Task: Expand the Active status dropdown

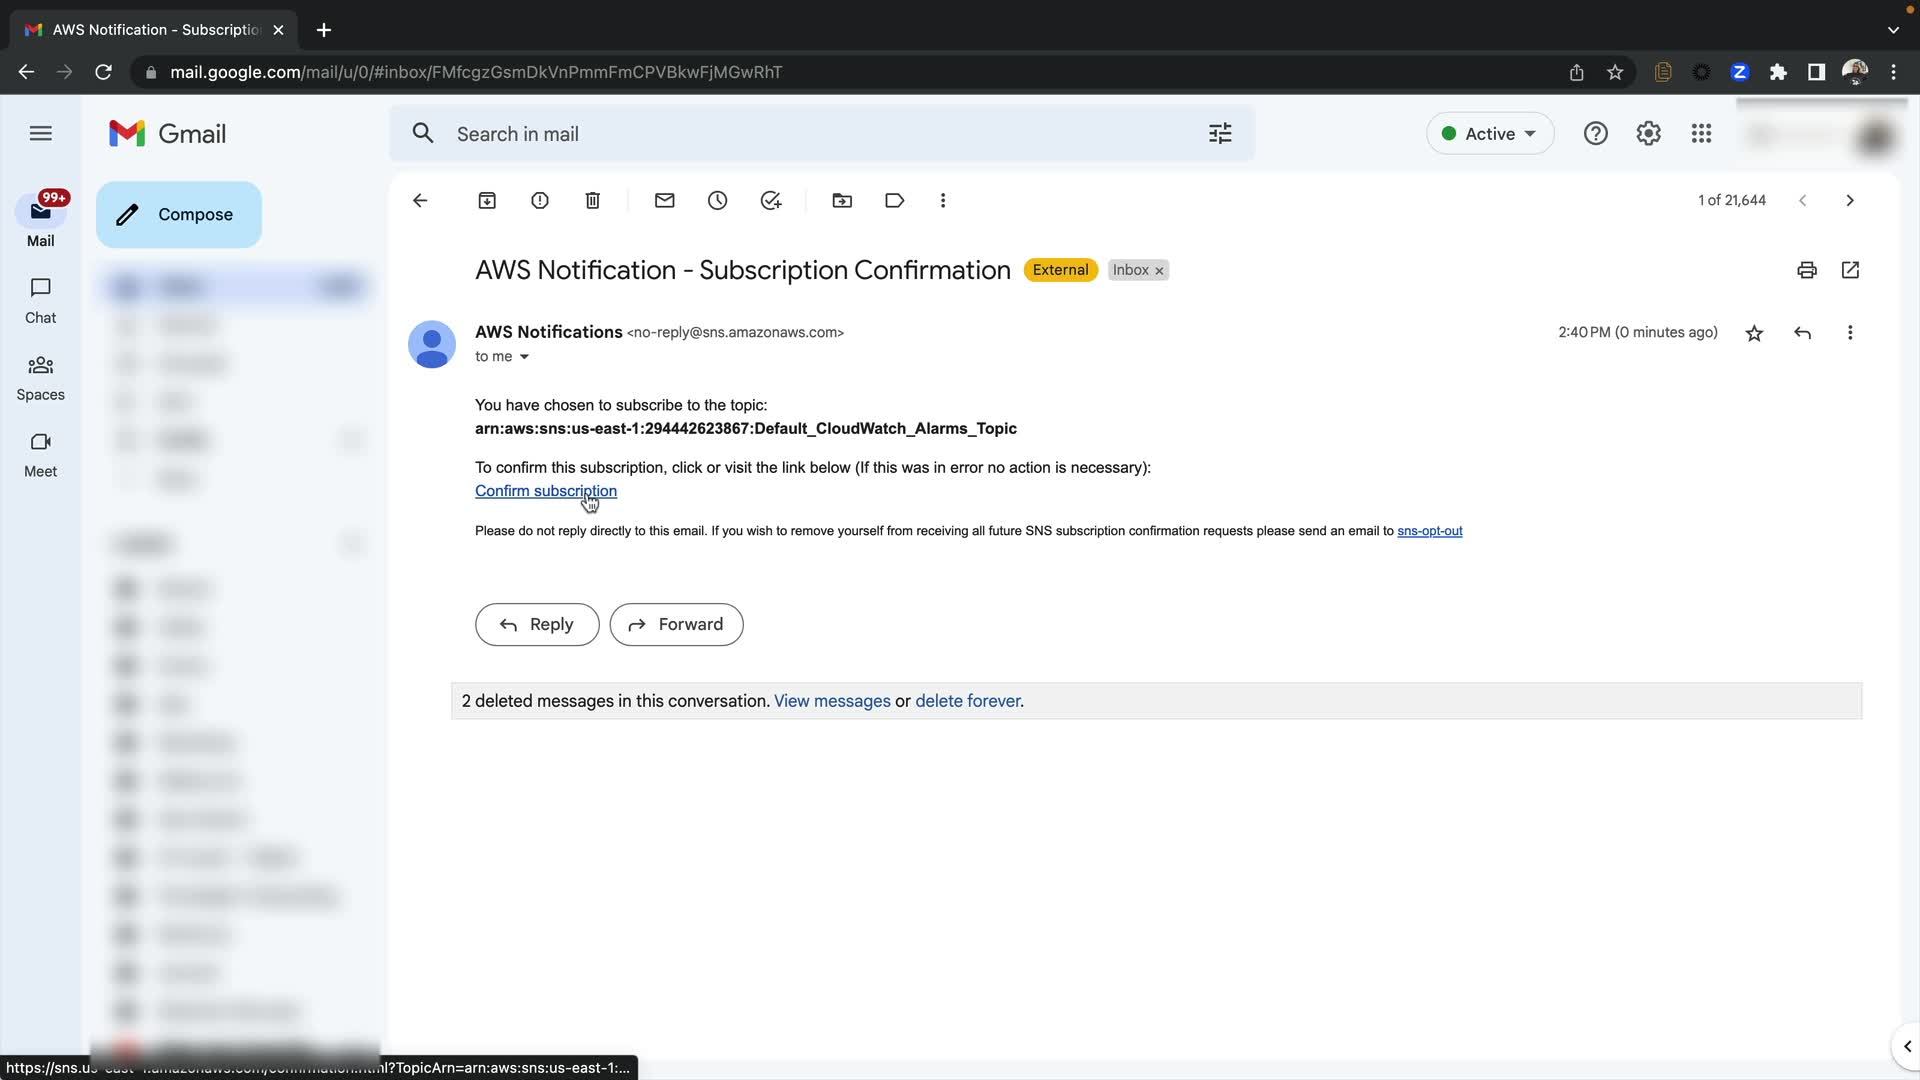Action: [x=1490, y=134]
